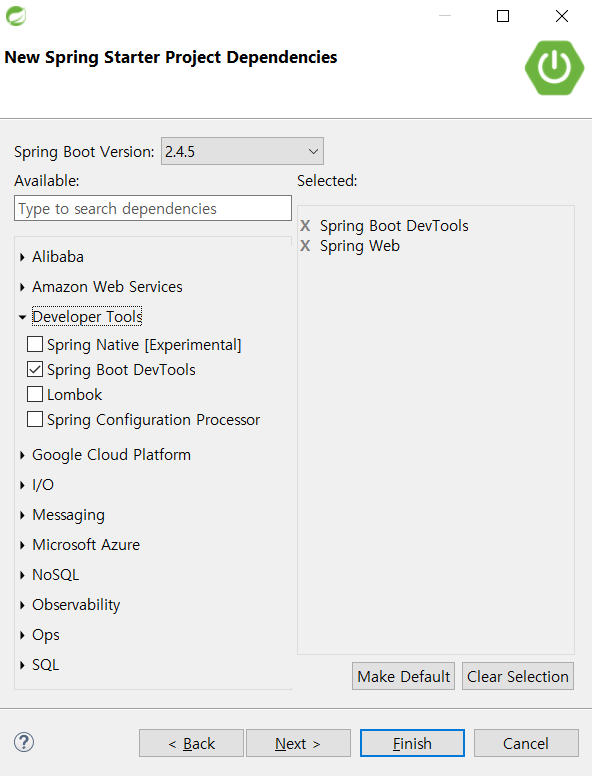The height and width of the screenshot is (776, 592).
Task: Open the Spring Boot Version dropdown
Action: click(x=242, y=151)
